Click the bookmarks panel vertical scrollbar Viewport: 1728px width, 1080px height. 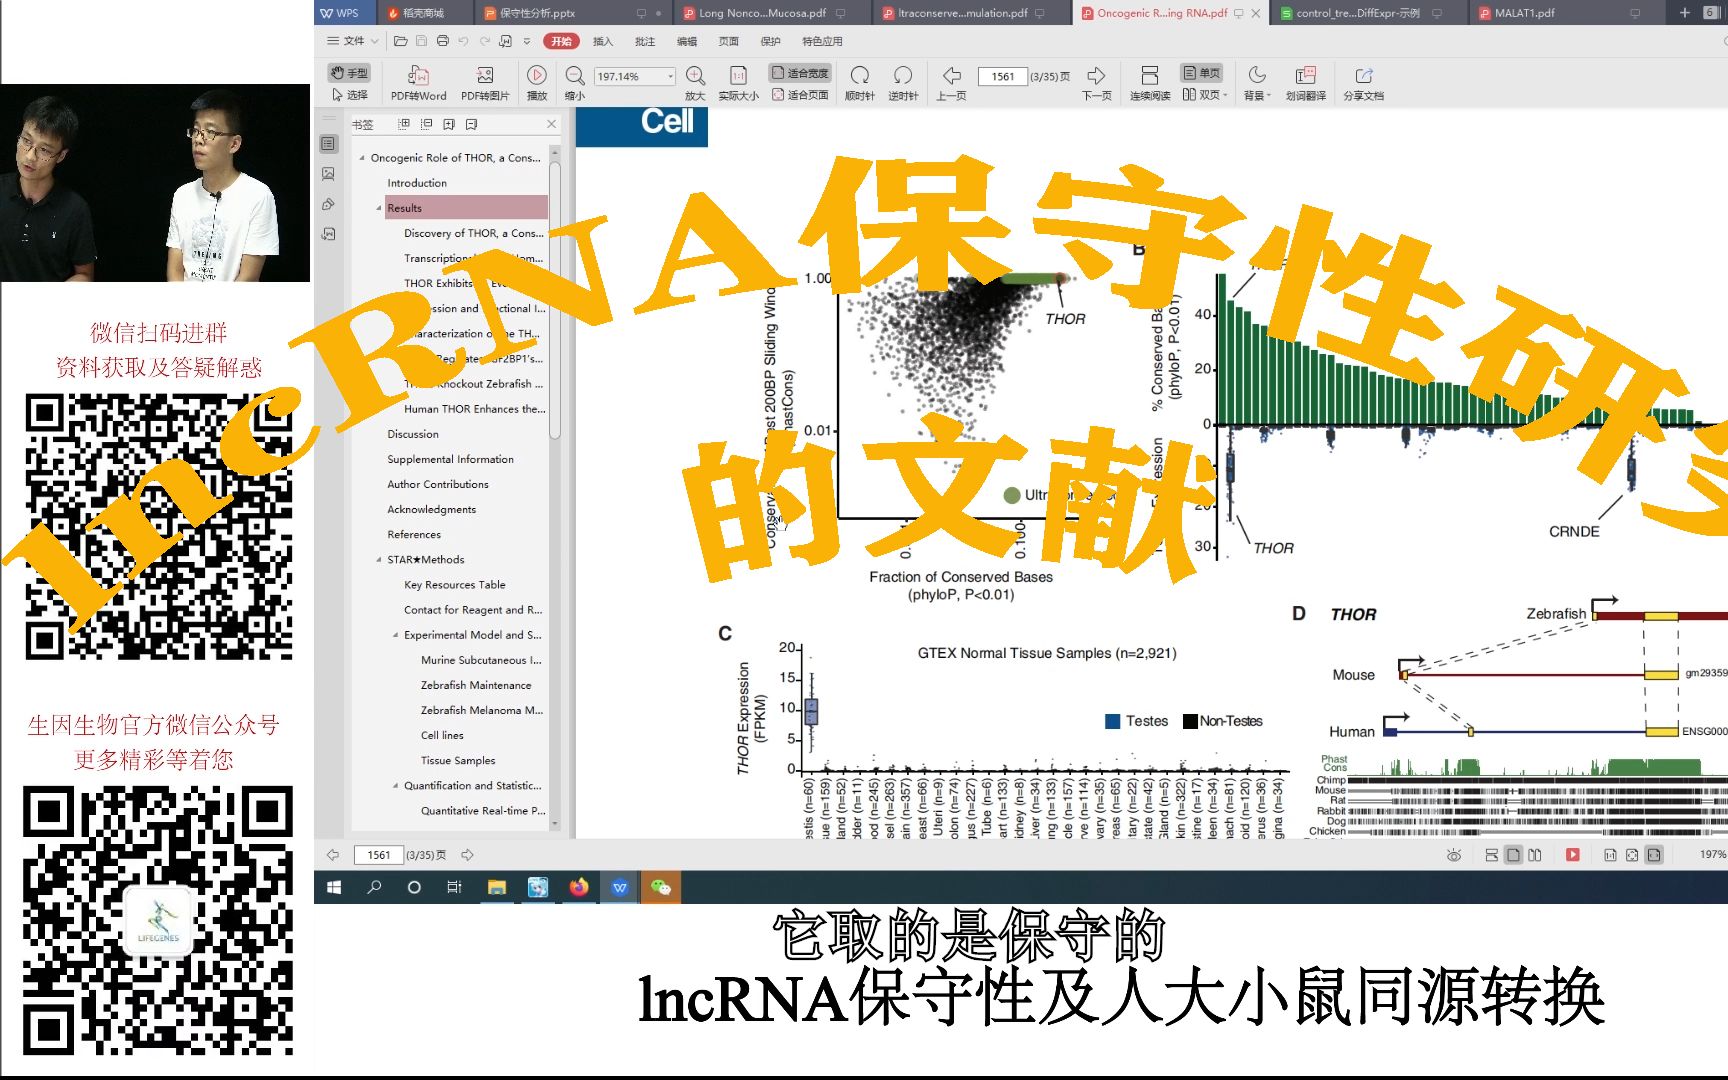coord(555,300)
